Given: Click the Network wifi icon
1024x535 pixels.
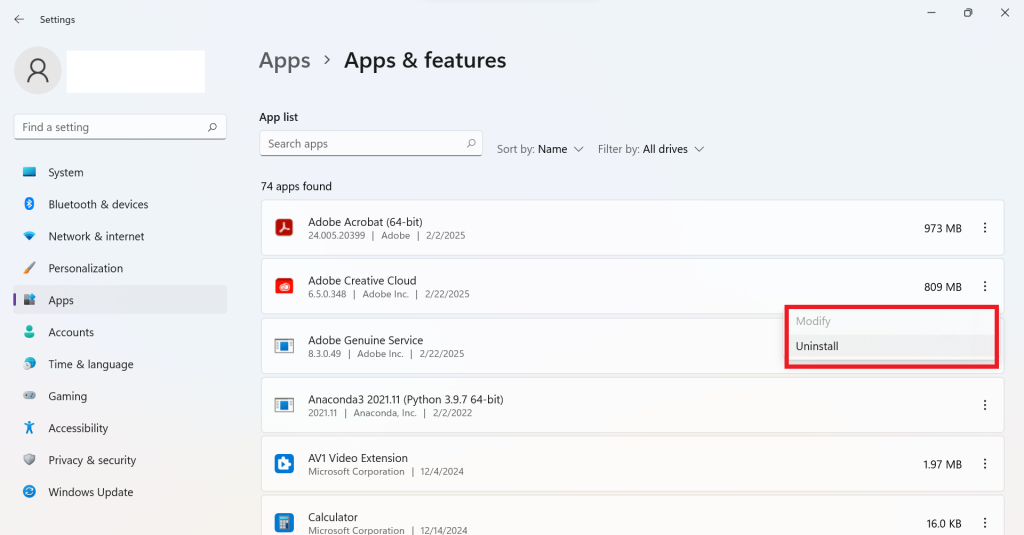Looking at the screenshot, I should tap(29, 236).
